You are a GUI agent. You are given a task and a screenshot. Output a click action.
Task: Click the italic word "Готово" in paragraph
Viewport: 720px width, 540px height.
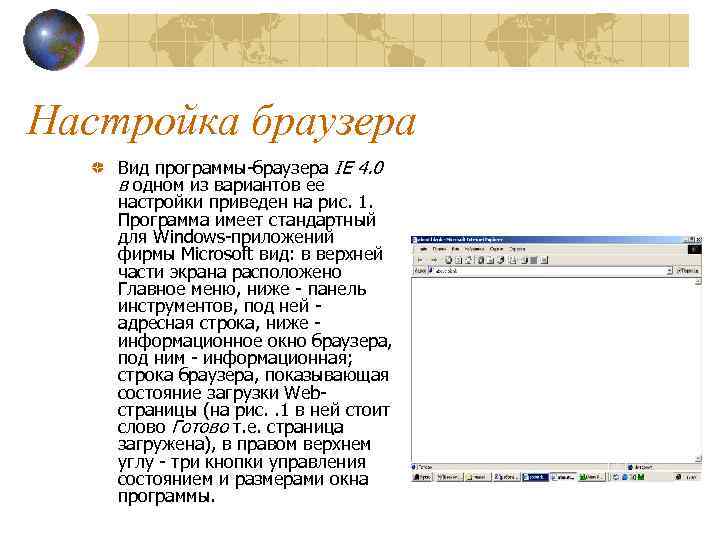pos(200,427)
